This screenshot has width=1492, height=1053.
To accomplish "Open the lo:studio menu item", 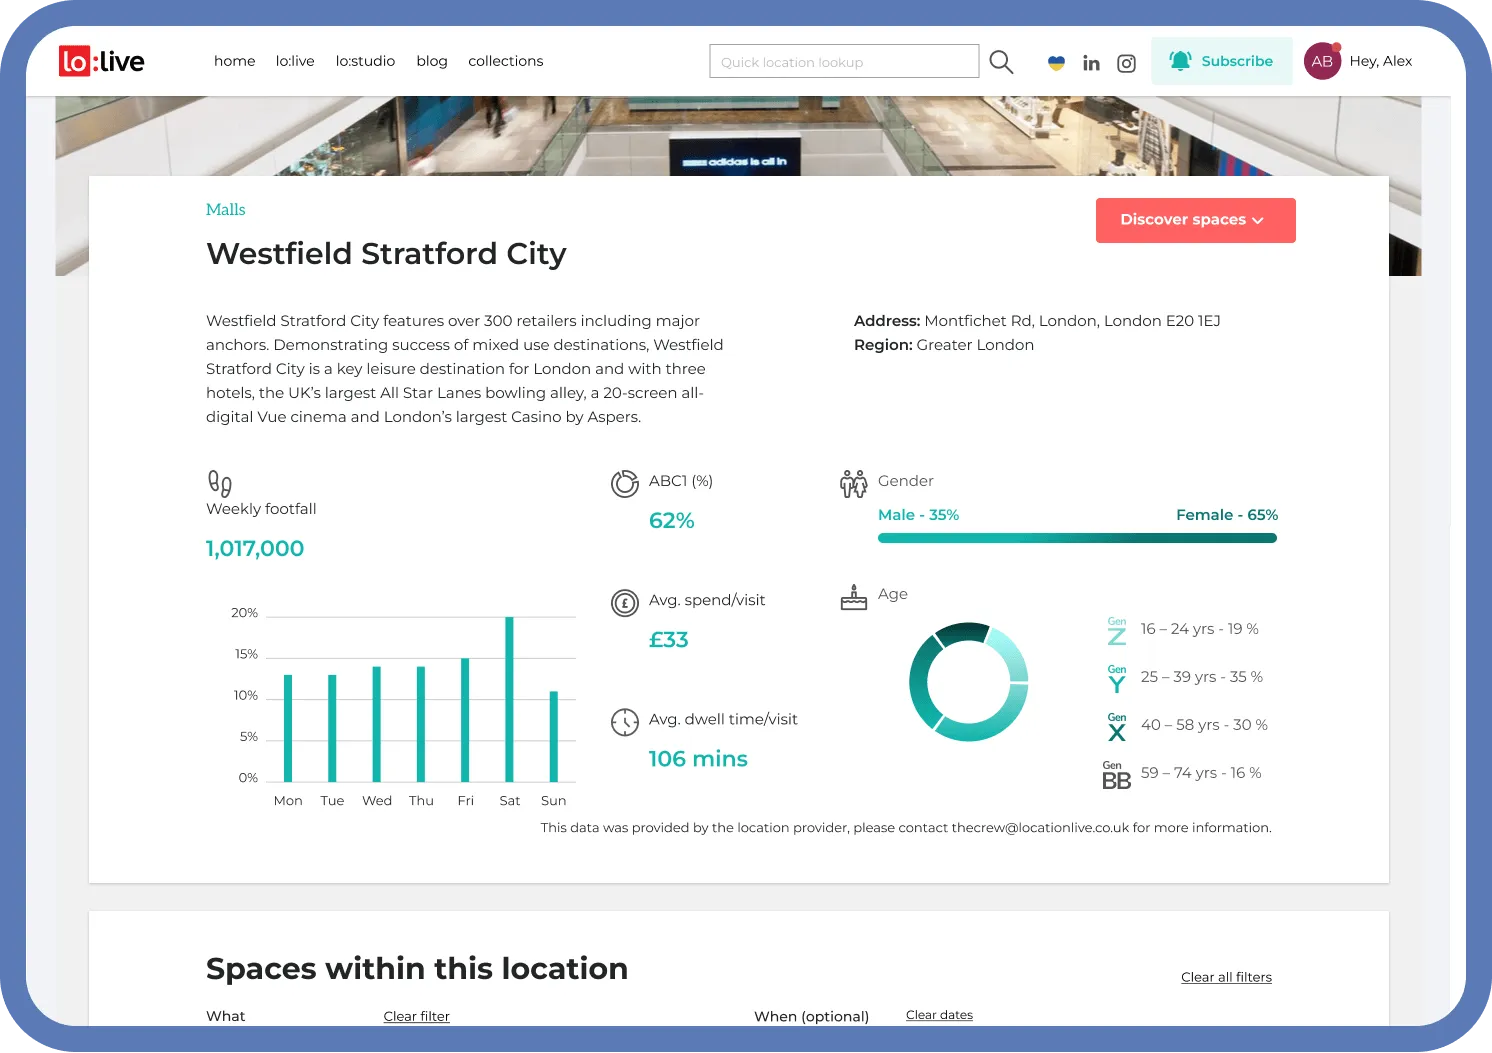I will tap(365, 61).
